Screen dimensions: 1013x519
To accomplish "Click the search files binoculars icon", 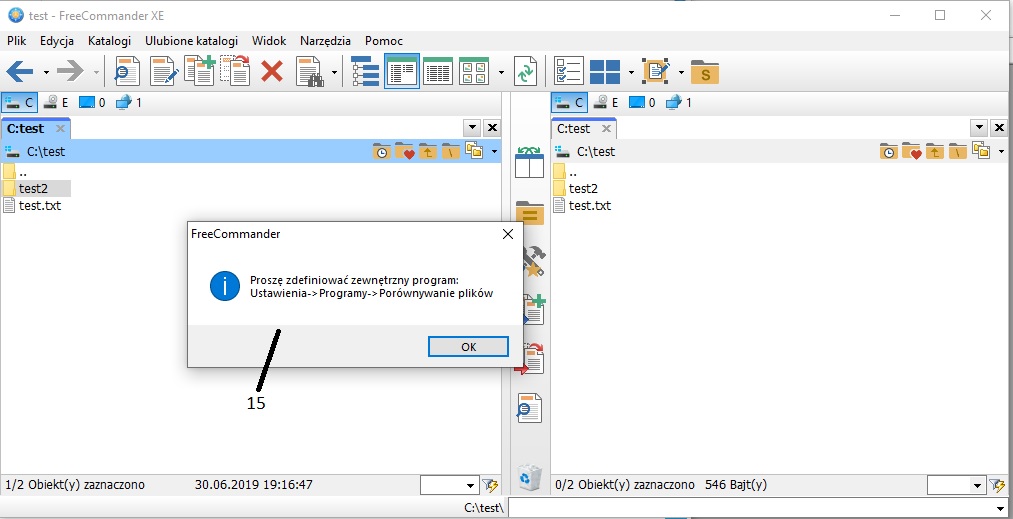I will (310, 71).
